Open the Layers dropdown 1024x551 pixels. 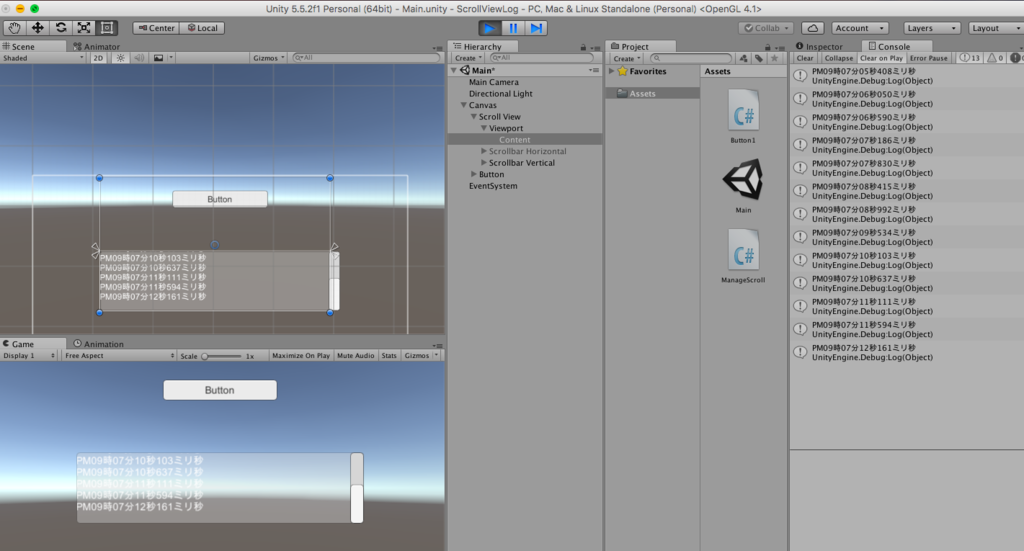click(932, 28)
